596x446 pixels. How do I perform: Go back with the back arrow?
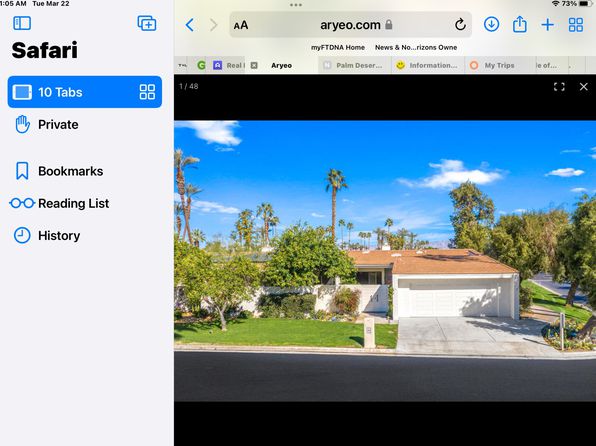190,25
